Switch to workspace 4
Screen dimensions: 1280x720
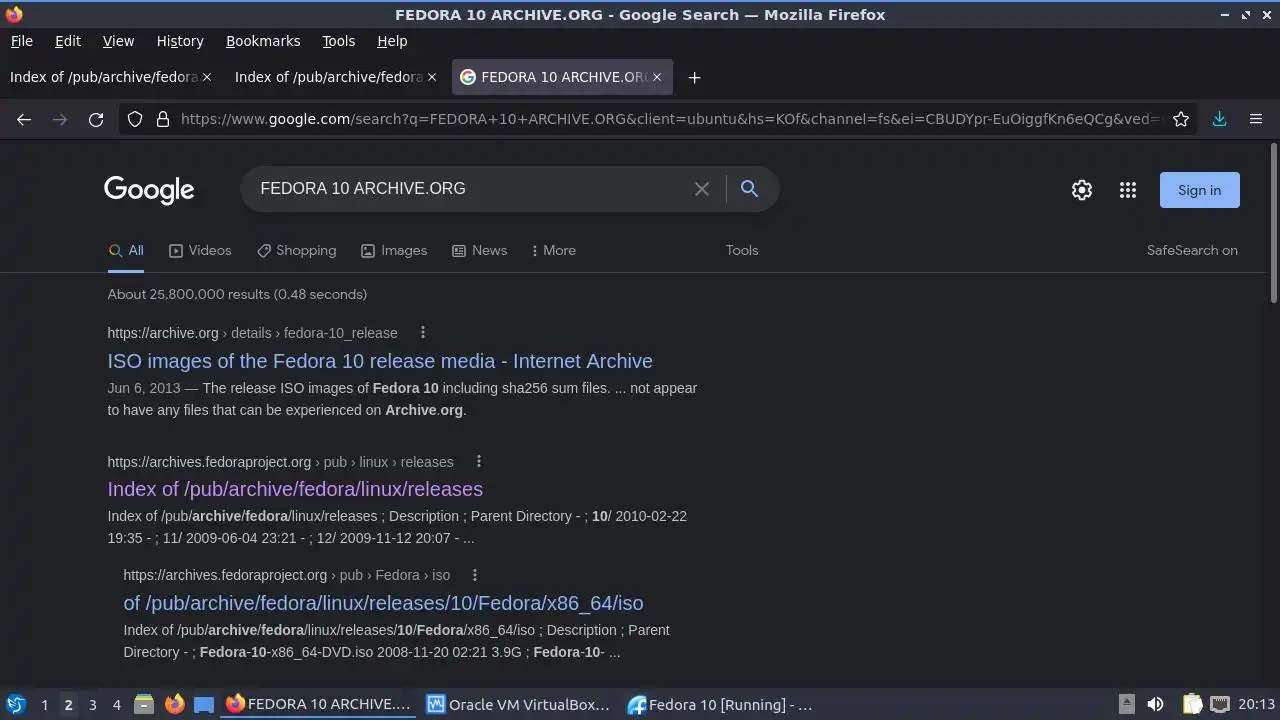pos(116,704)
